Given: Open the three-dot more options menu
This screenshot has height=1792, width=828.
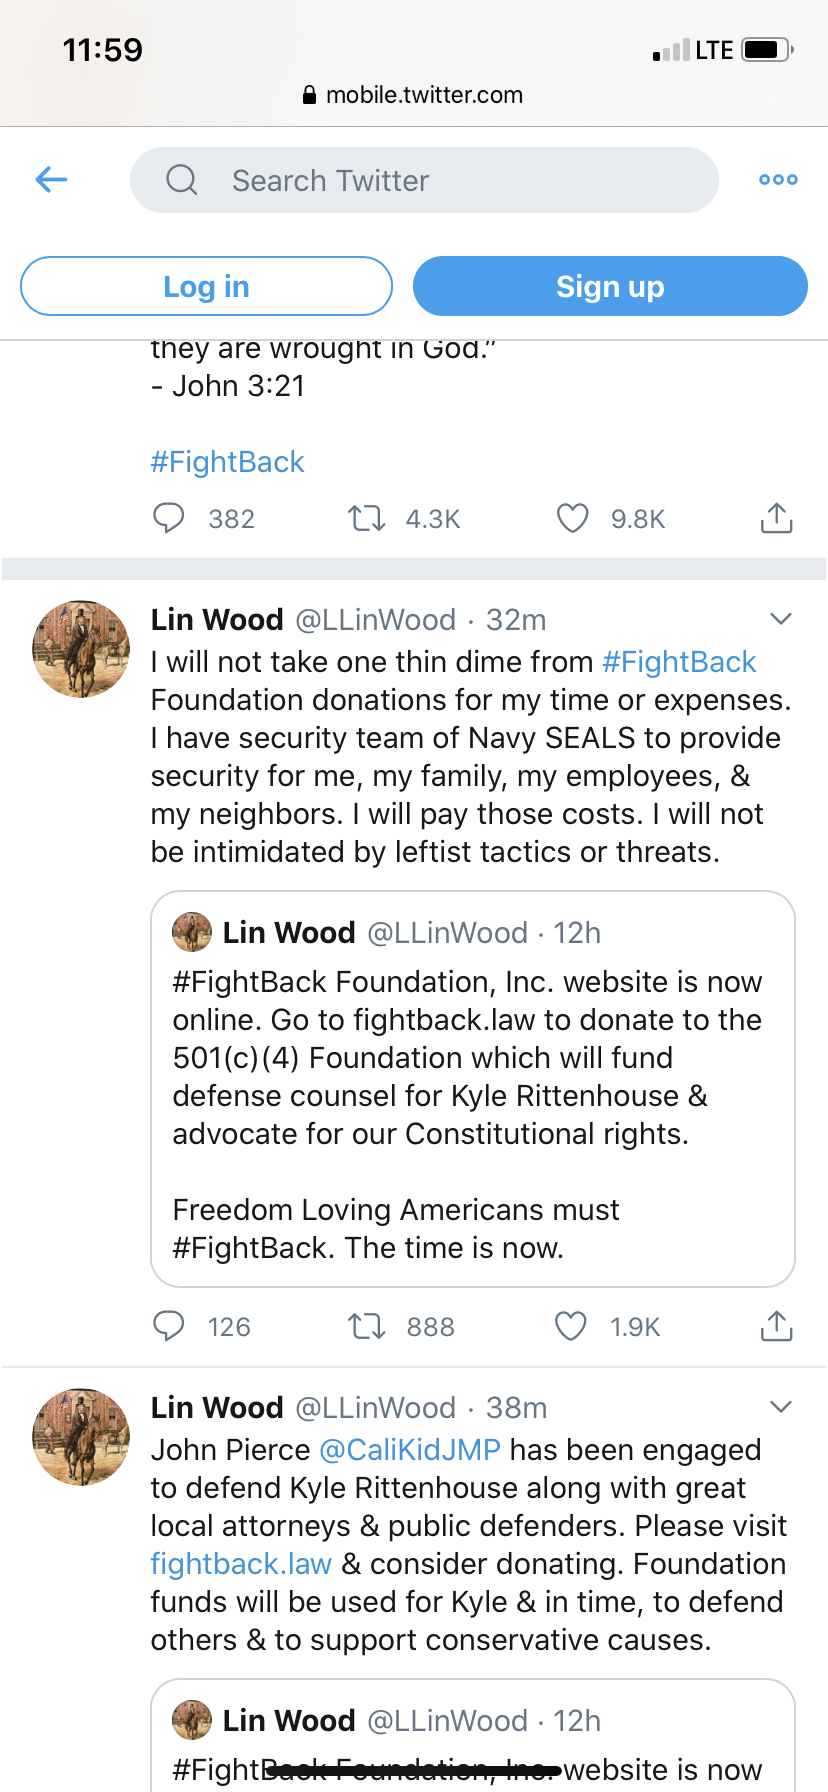Looking at the screenshot, I should pos(777,180).
